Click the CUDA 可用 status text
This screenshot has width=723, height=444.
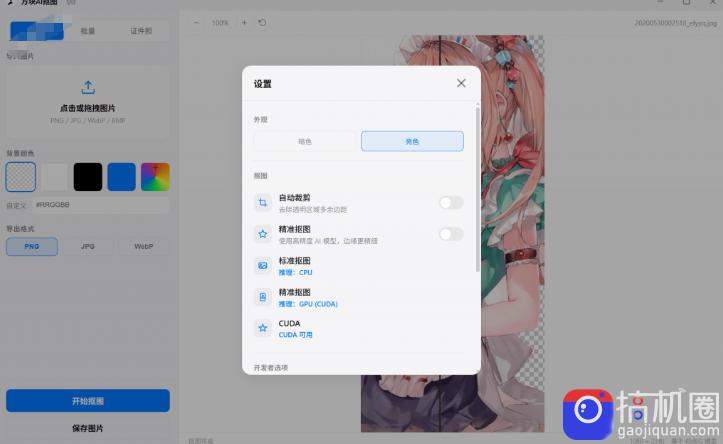[x=295, y=335]
